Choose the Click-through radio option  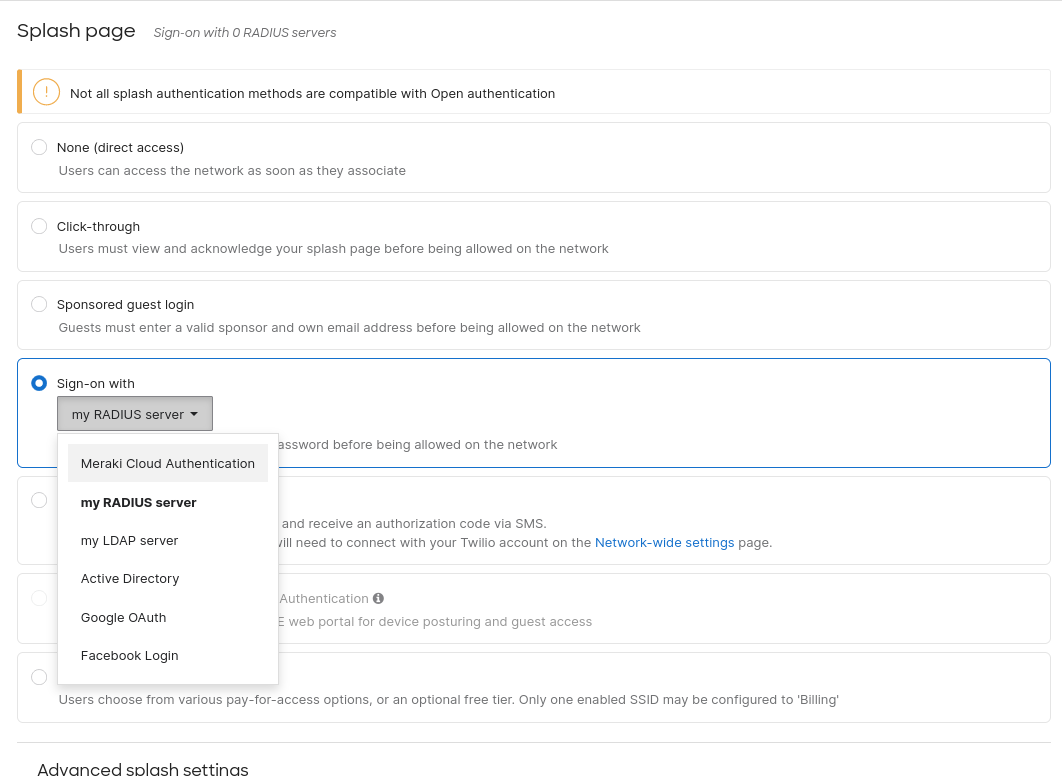(x=39, y=226)
